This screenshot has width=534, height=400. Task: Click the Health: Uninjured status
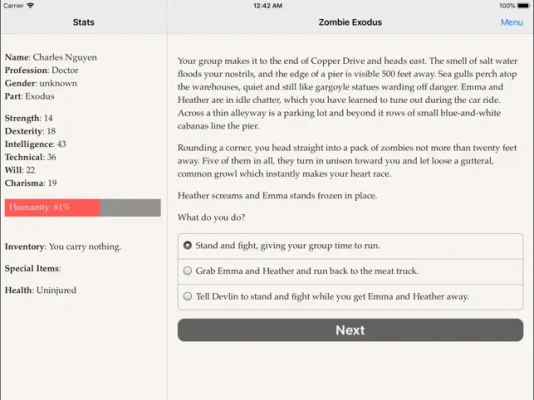tap(41, 290)
